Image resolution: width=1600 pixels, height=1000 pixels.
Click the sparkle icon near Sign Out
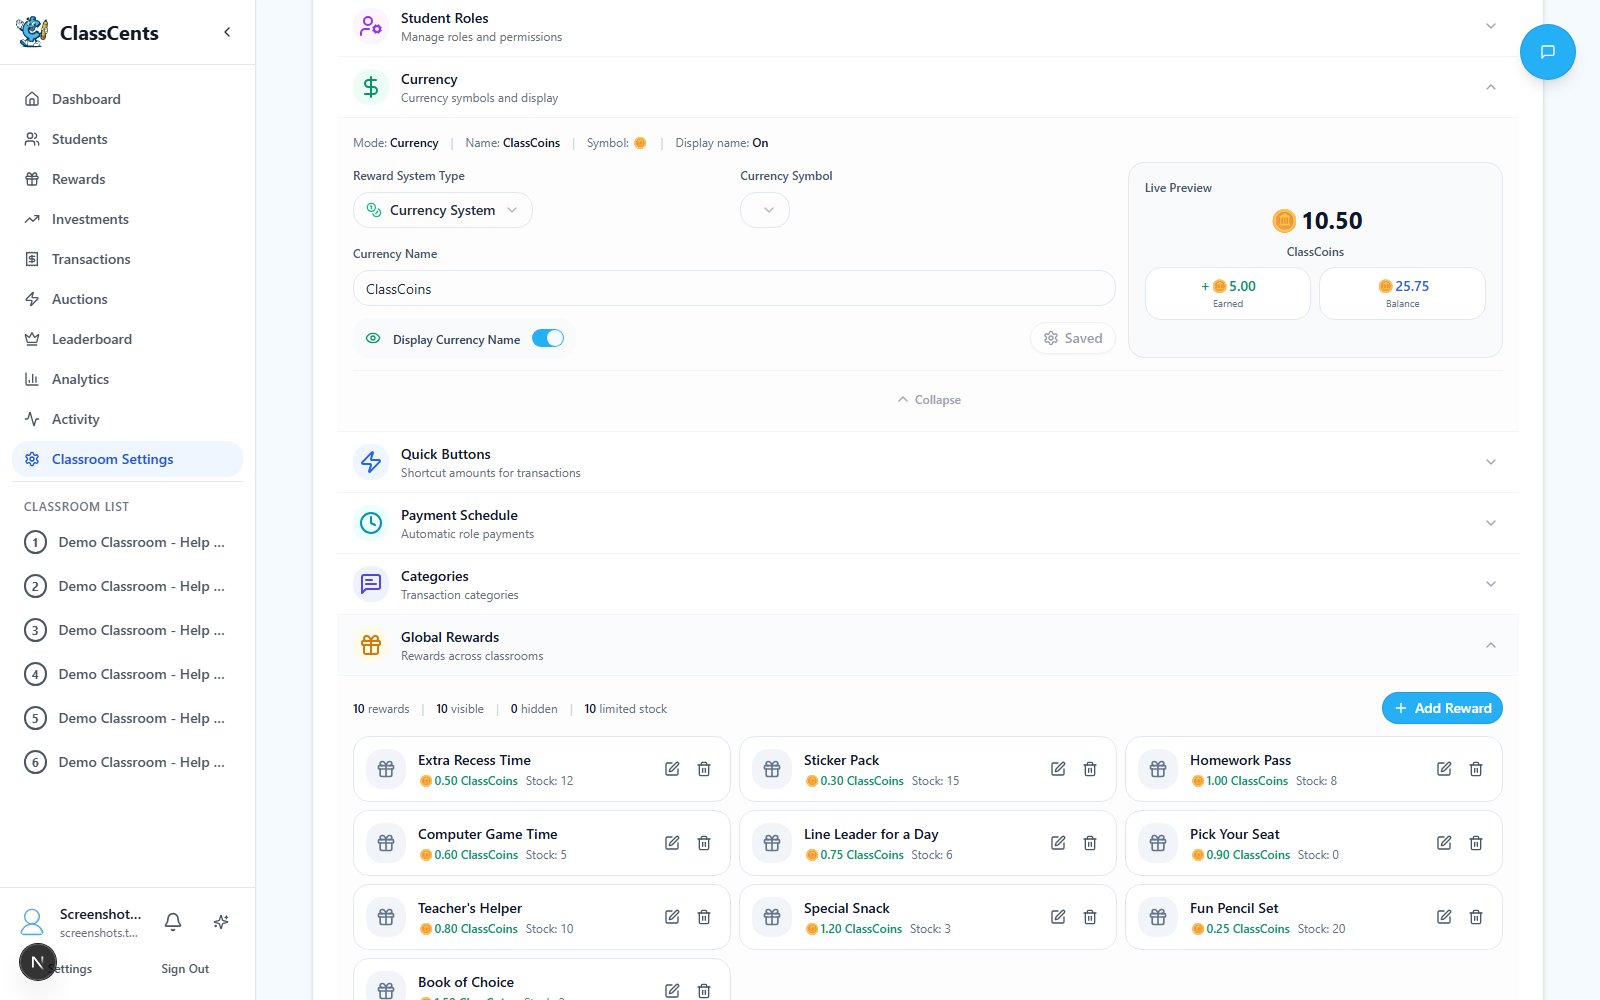tap(221, 922)
